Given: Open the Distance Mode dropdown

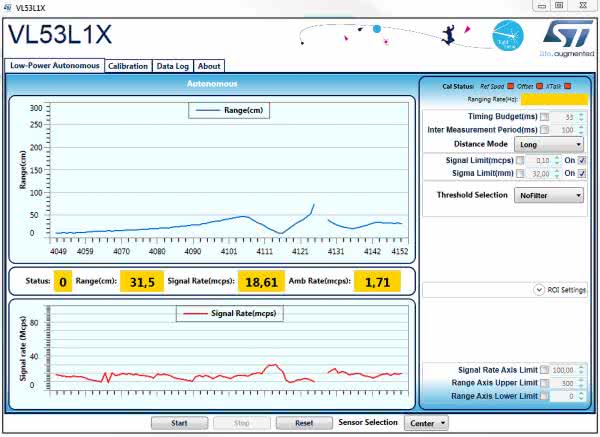Looking at the screenshot, I should pos(549,144).
